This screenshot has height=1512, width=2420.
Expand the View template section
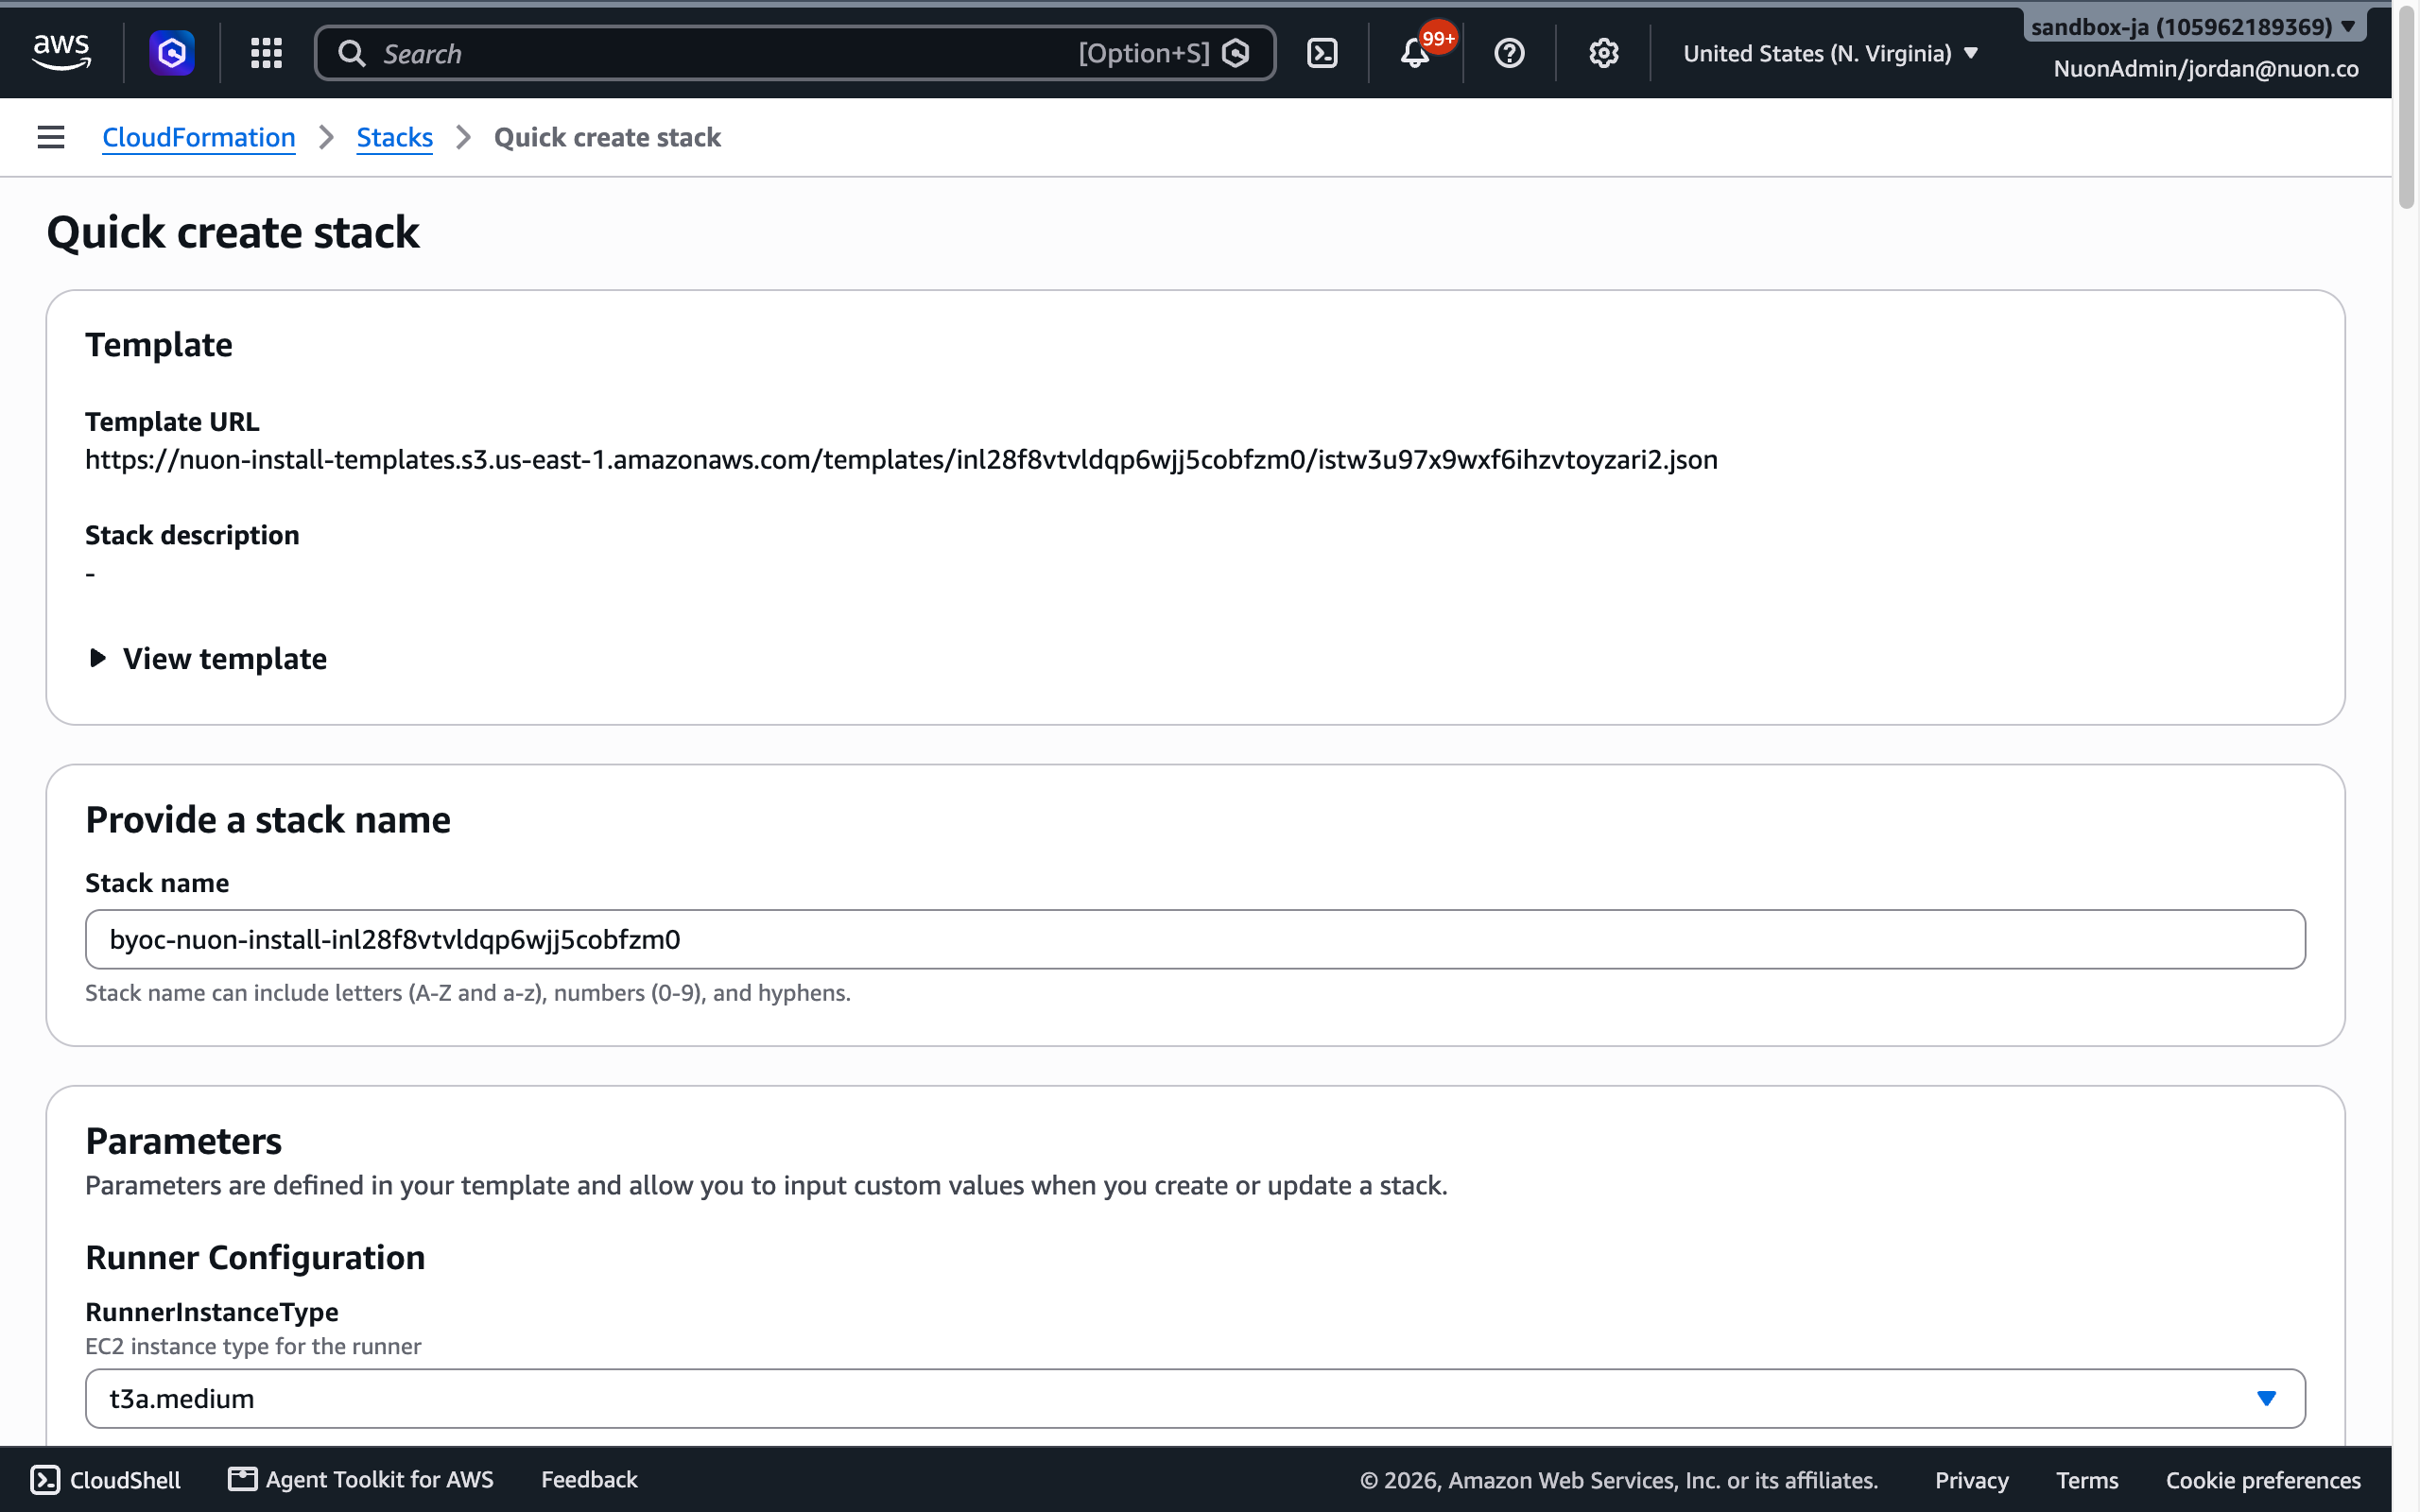pos(208,658)
